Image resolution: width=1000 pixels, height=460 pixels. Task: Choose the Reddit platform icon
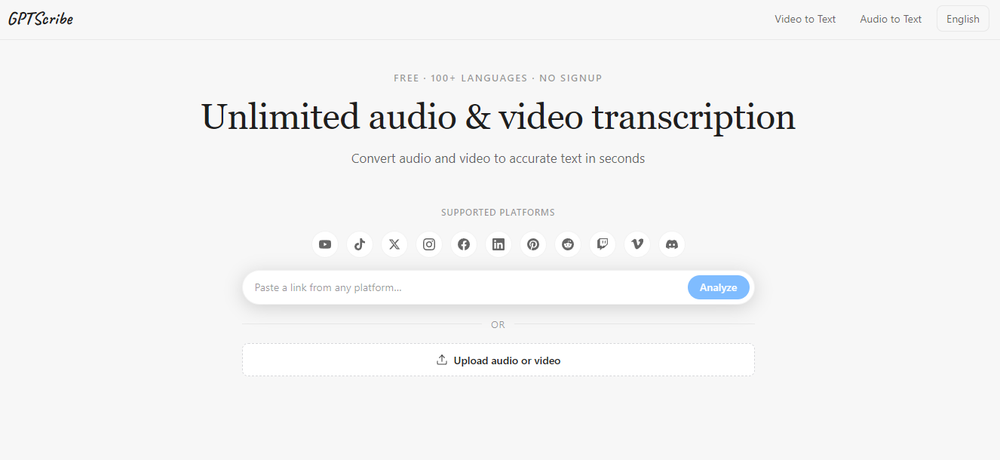[x=568, y=244]
